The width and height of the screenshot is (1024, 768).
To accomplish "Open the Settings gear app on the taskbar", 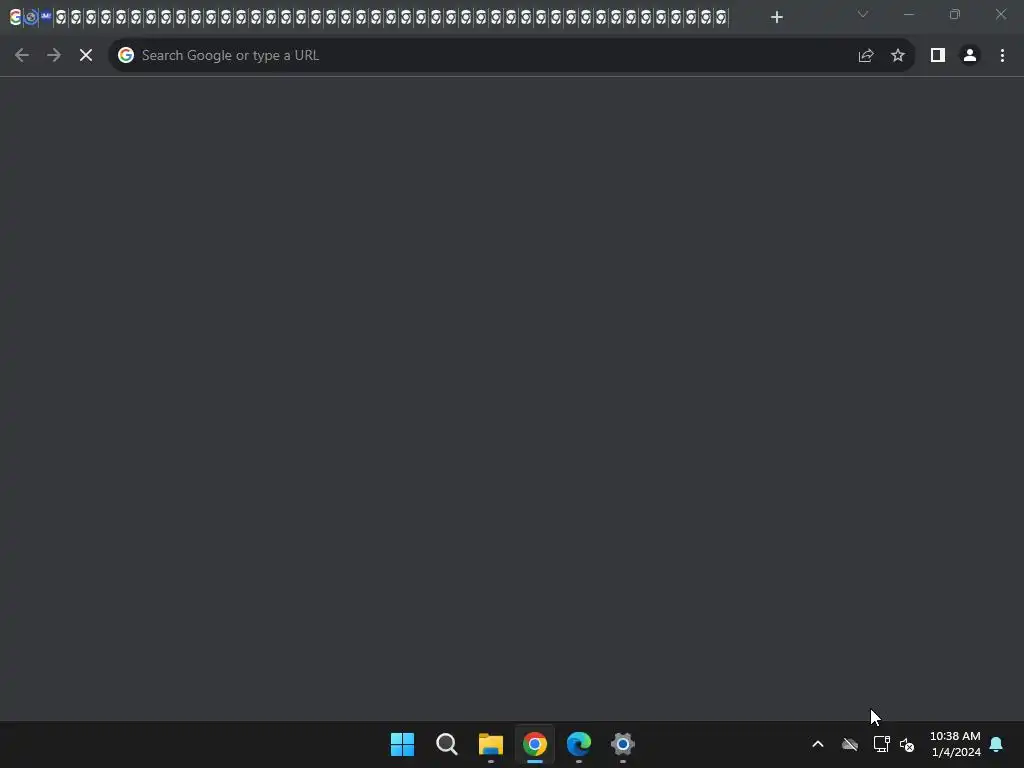I will point(622,744).
